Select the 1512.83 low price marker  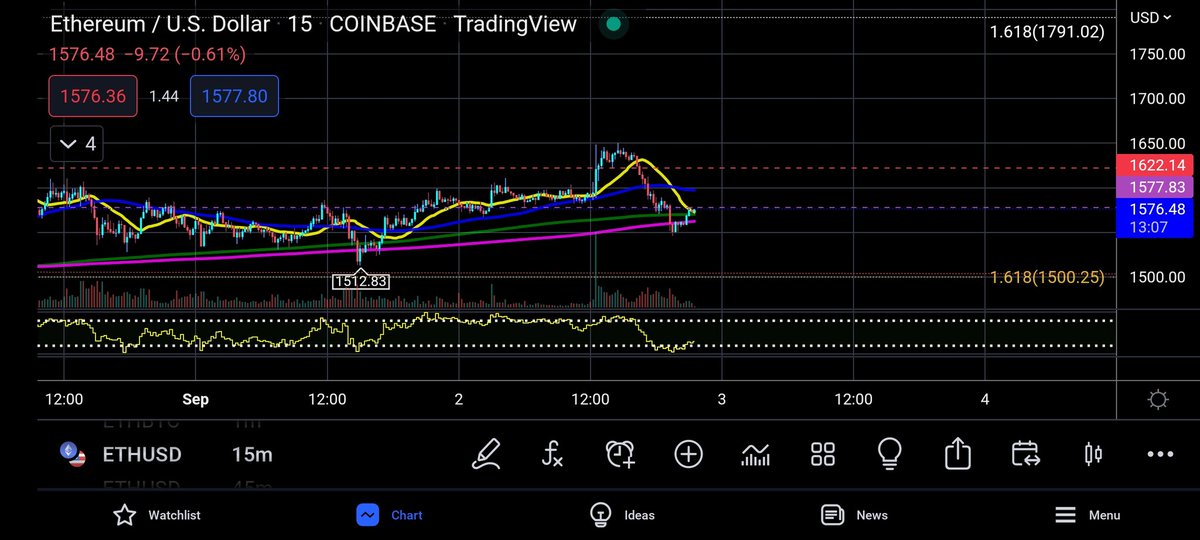(x=361, y=281)
